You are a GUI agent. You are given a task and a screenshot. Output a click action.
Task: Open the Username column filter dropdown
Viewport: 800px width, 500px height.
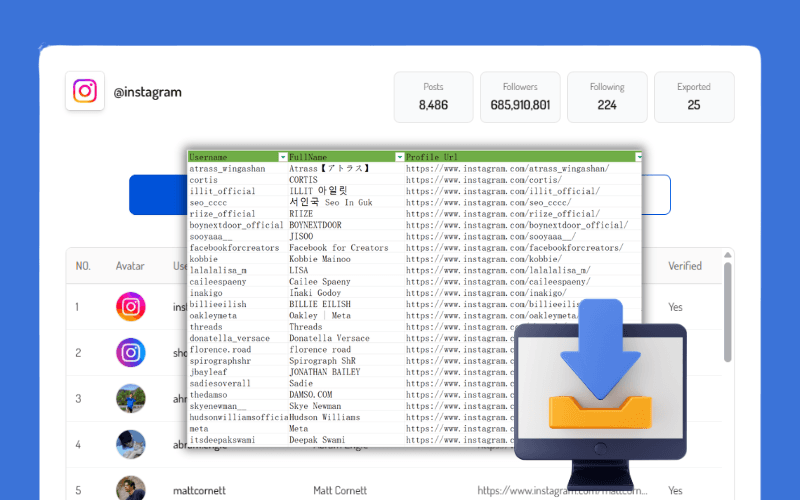(x=283, y=157)
